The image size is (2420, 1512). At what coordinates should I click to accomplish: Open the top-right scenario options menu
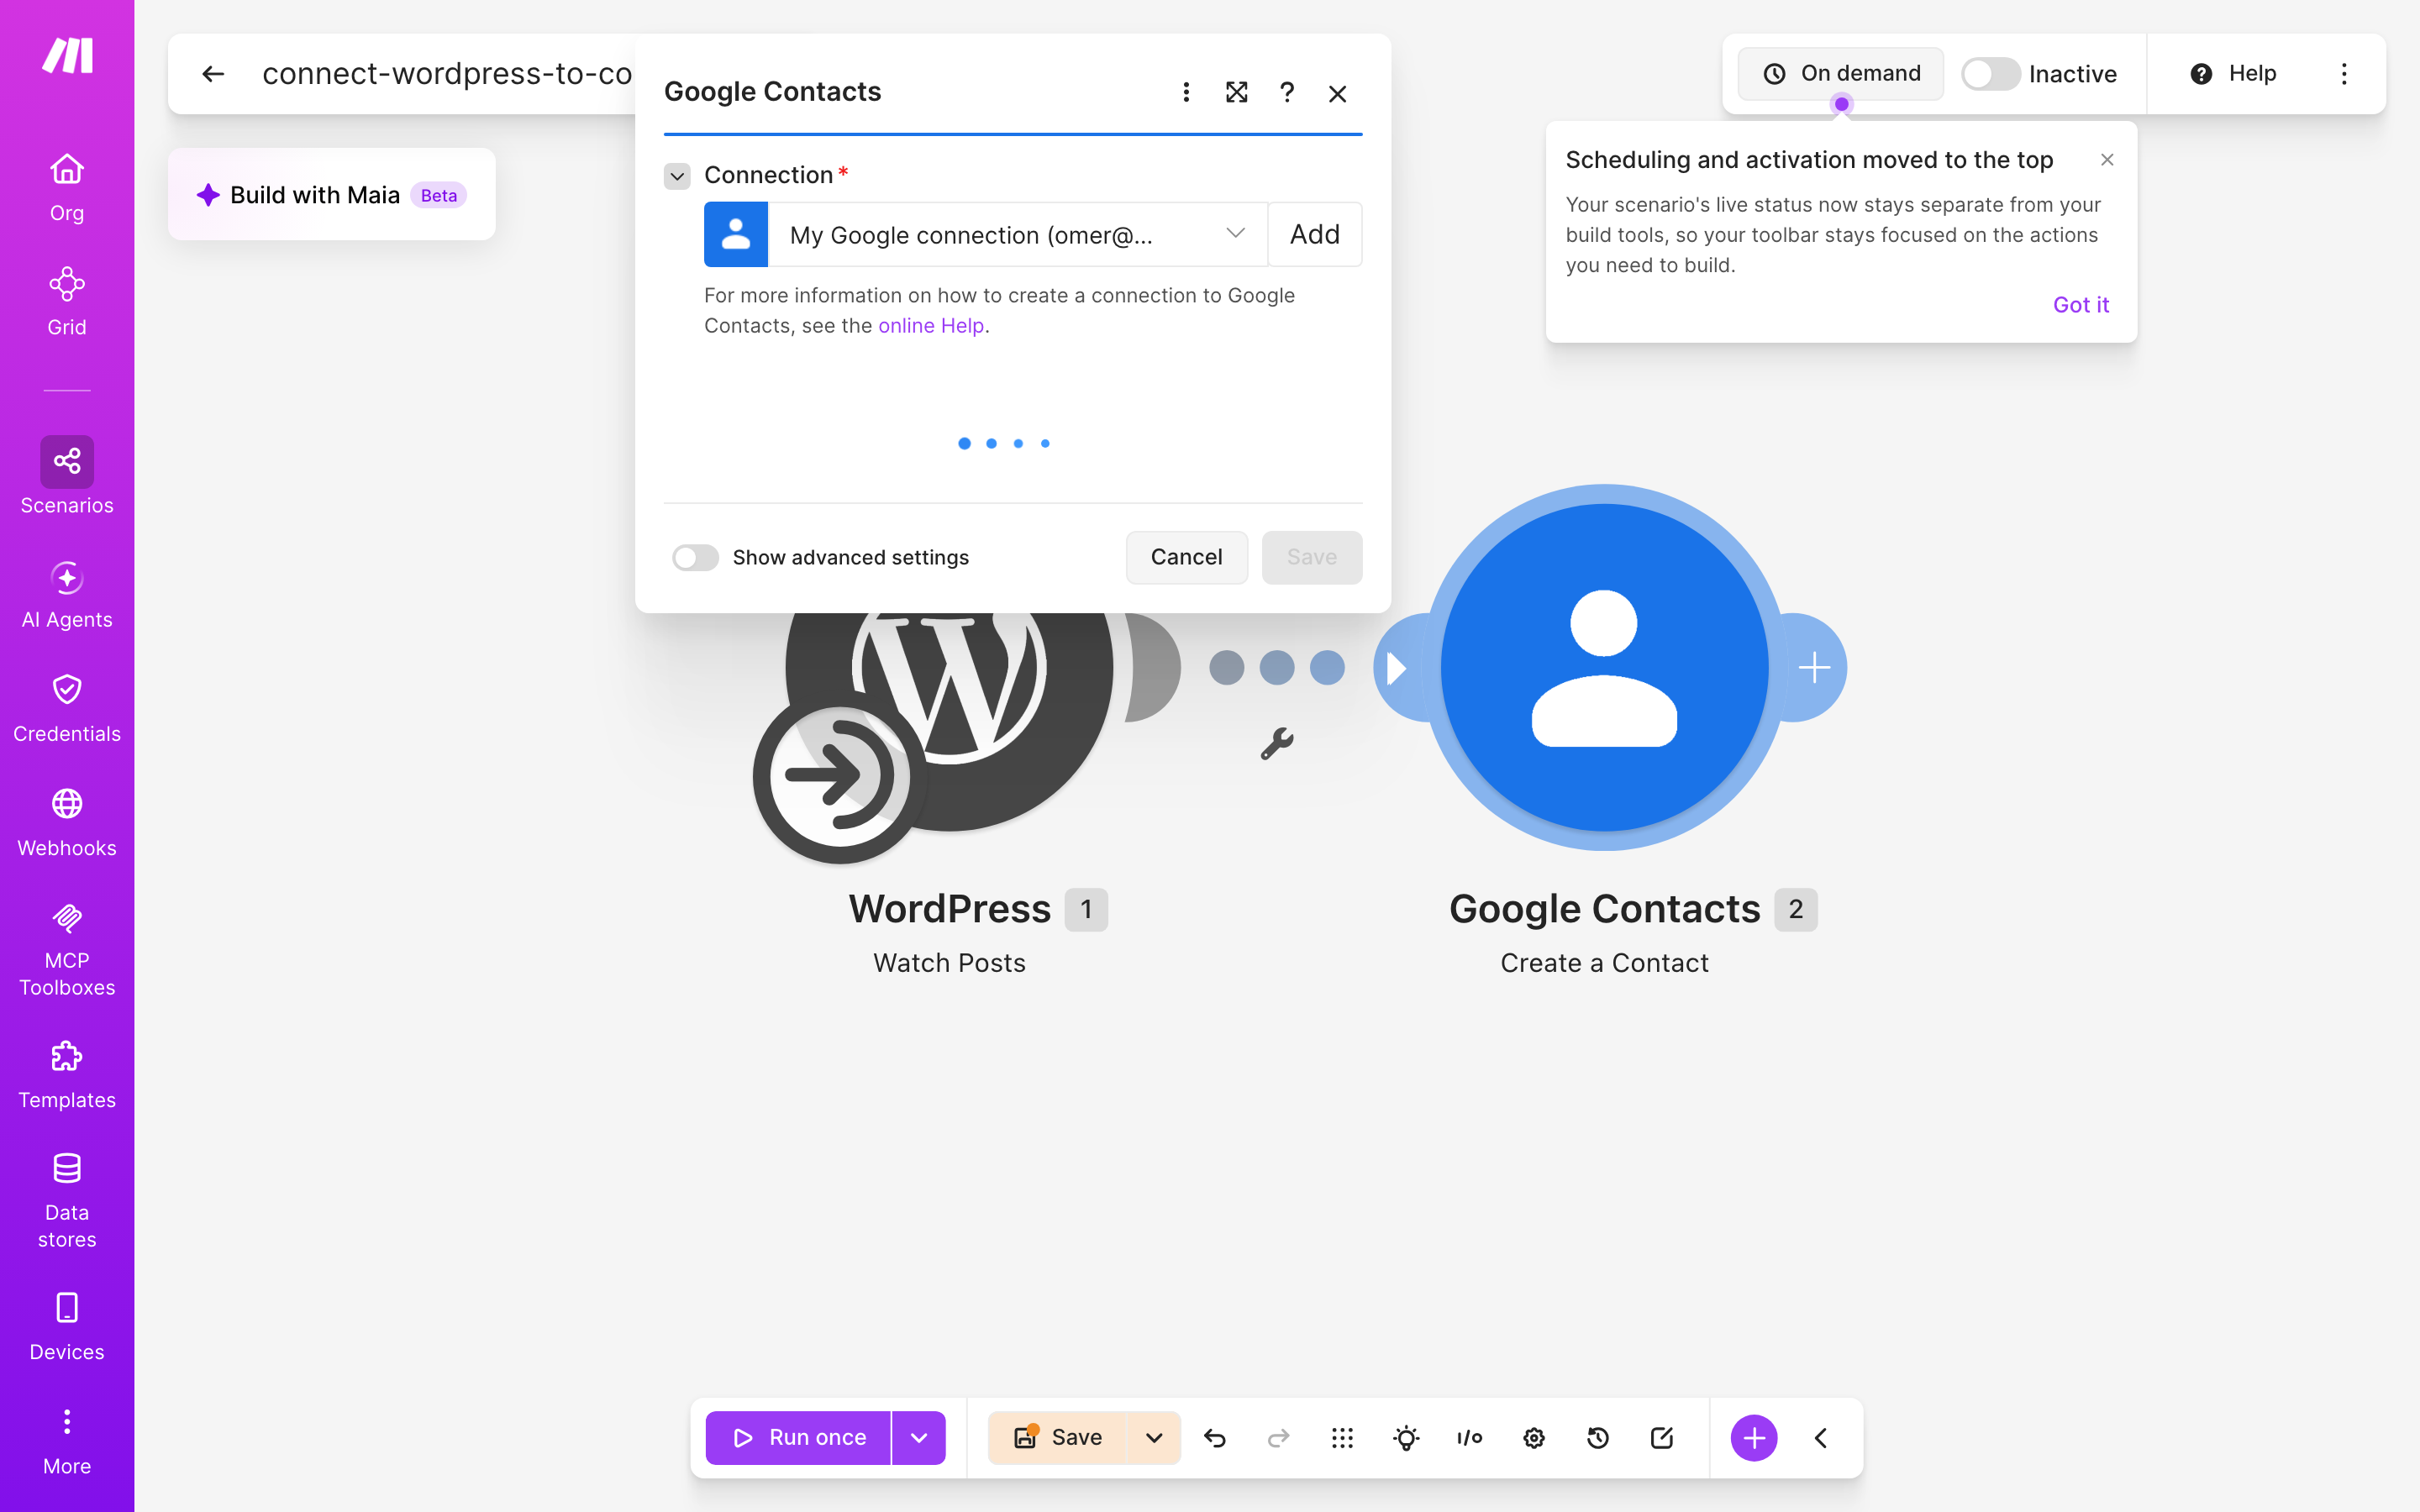(x=2344, y=74)
